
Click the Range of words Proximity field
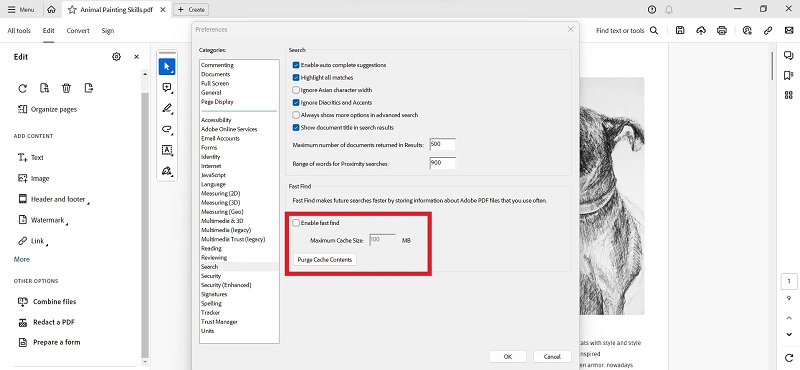coord(442,163)
